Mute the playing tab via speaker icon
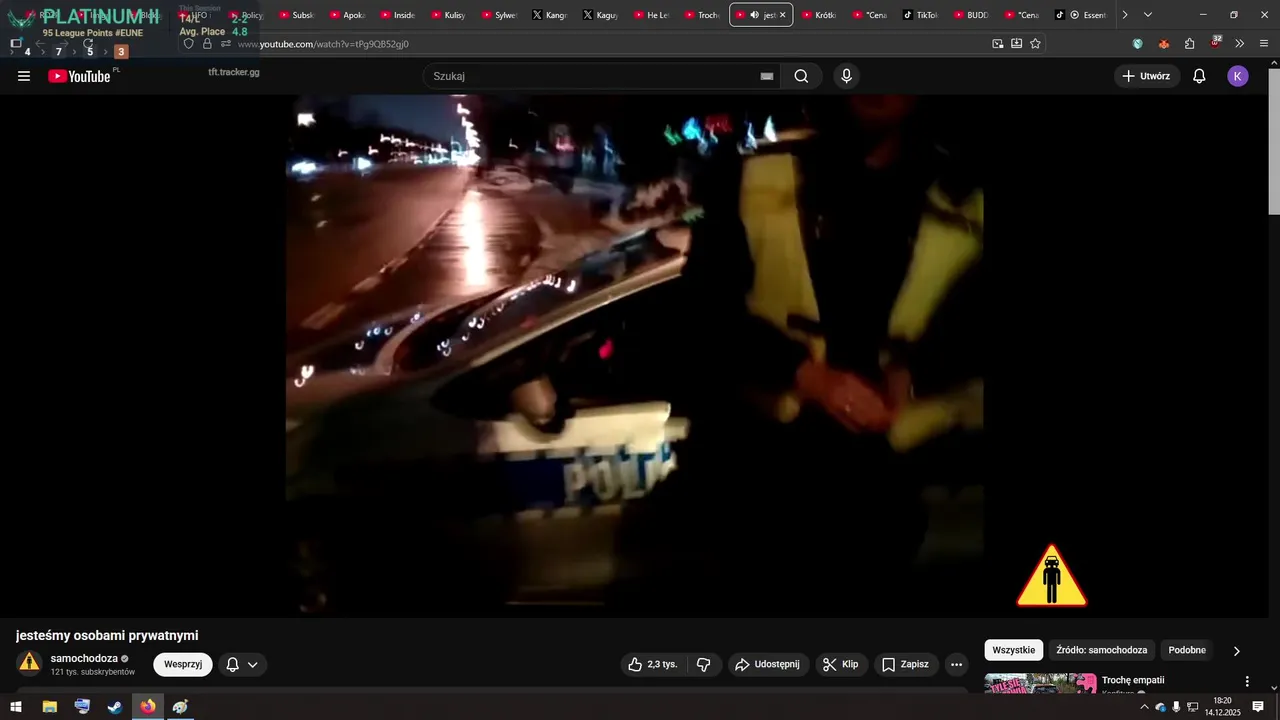Image resolution: width=1280 pixels, height=720 pixels. (x=755, y=15)
